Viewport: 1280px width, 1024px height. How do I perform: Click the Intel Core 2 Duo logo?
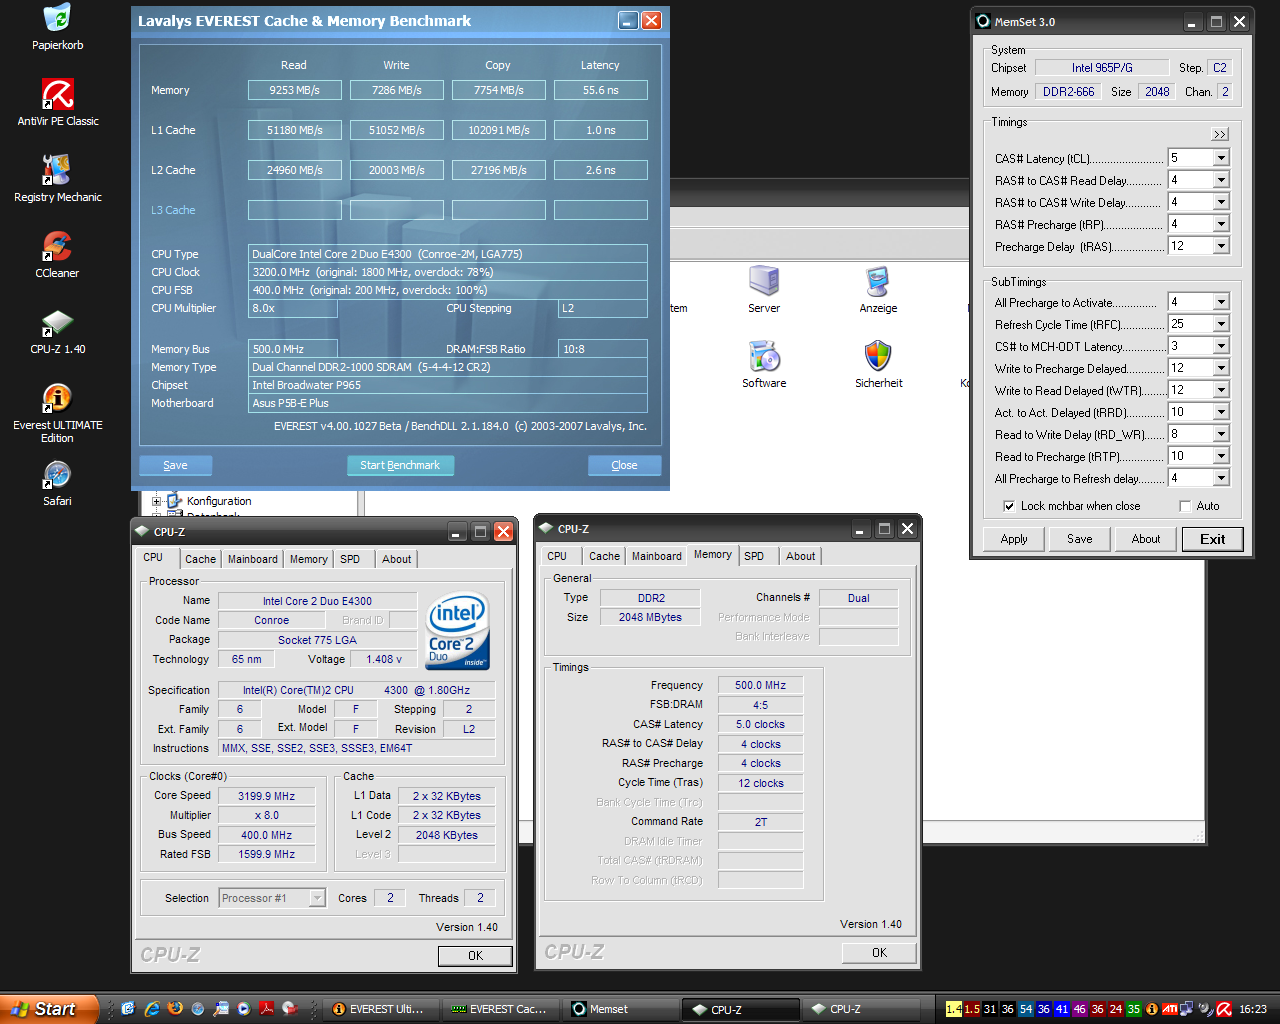(458, 632)
